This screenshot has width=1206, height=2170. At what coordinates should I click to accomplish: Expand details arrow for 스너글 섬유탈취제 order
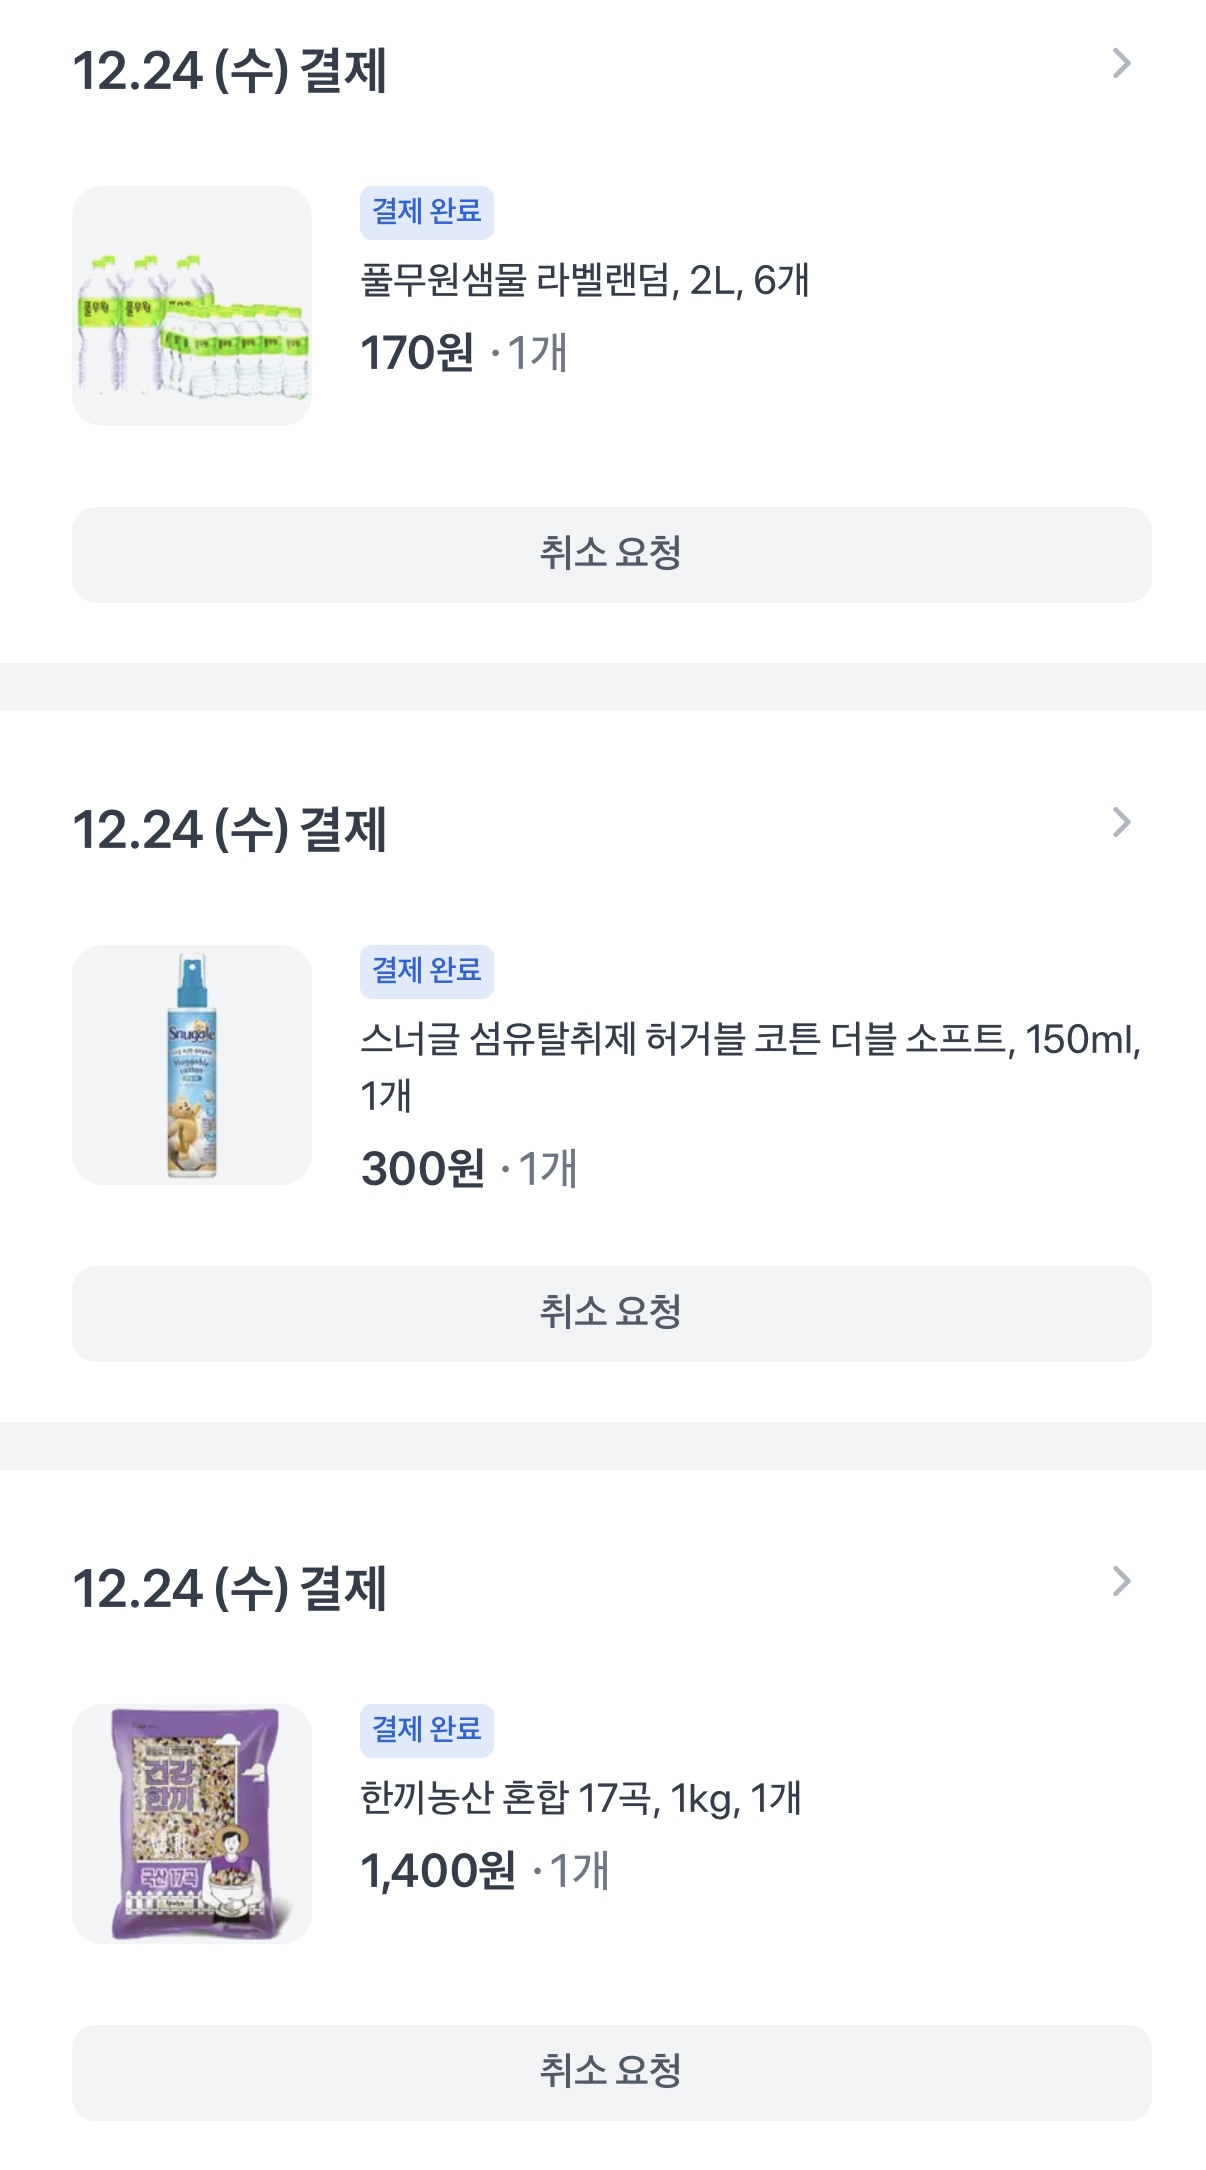pos(1121,823)
